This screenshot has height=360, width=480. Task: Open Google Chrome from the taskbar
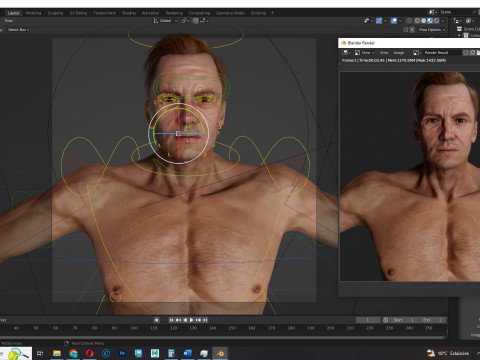tap(73, 353)
